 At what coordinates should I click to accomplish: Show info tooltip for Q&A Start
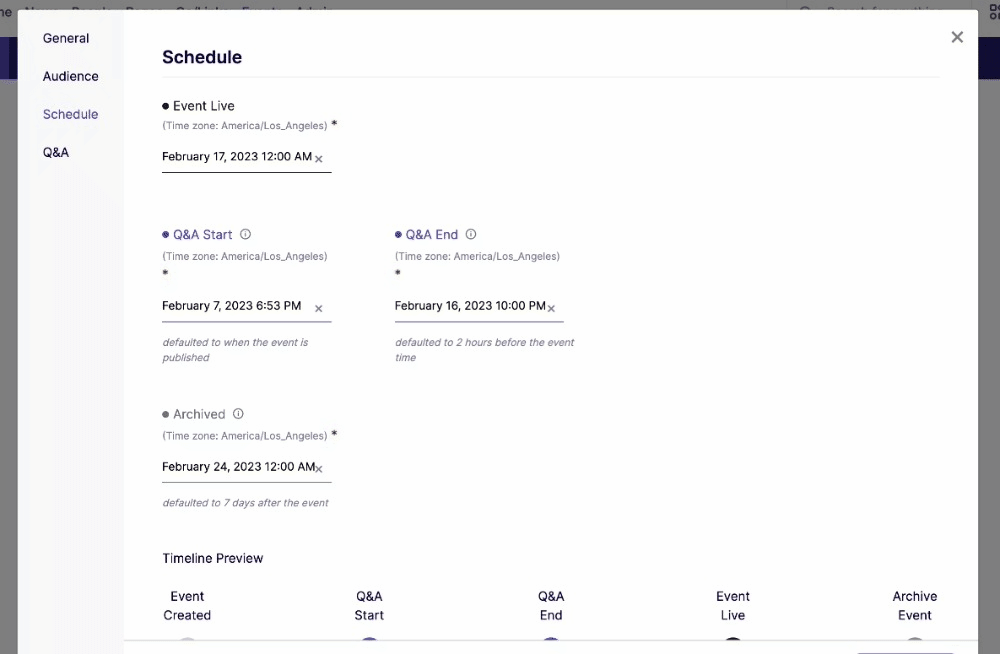tap(245, 234)
